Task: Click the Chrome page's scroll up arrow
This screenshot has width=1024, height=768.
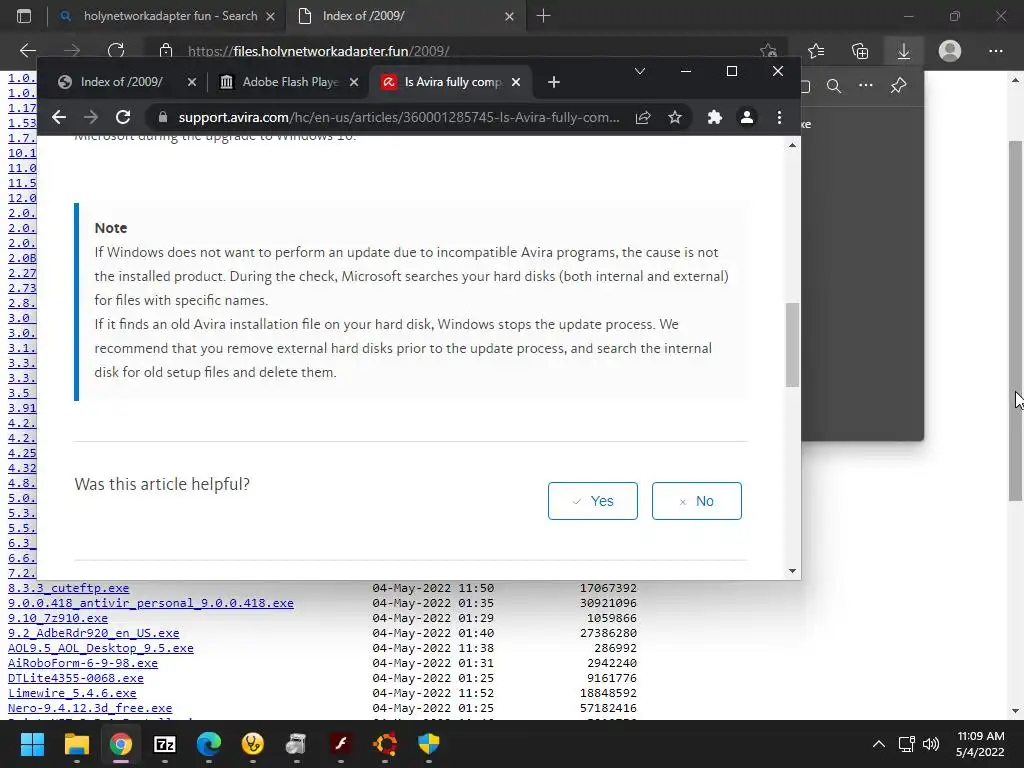Action: (792, 145)
